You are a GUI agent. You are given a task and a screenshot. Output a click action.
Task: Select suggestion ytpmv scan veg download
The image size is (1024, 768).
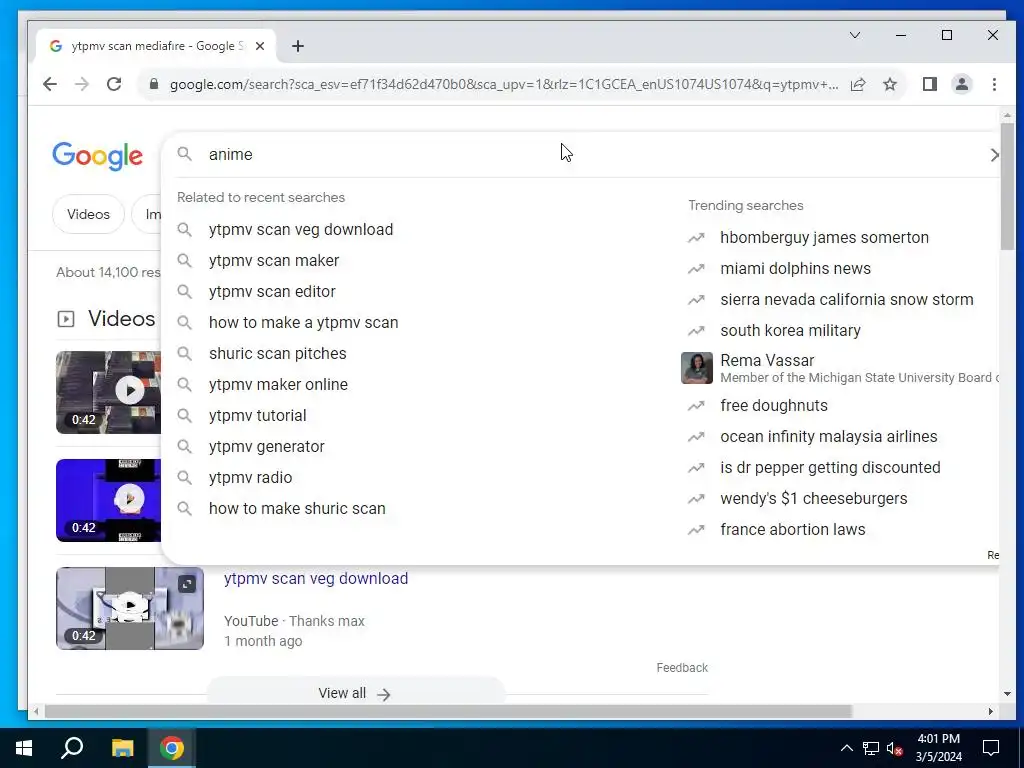pyautogui.click(x=301, y=230)
